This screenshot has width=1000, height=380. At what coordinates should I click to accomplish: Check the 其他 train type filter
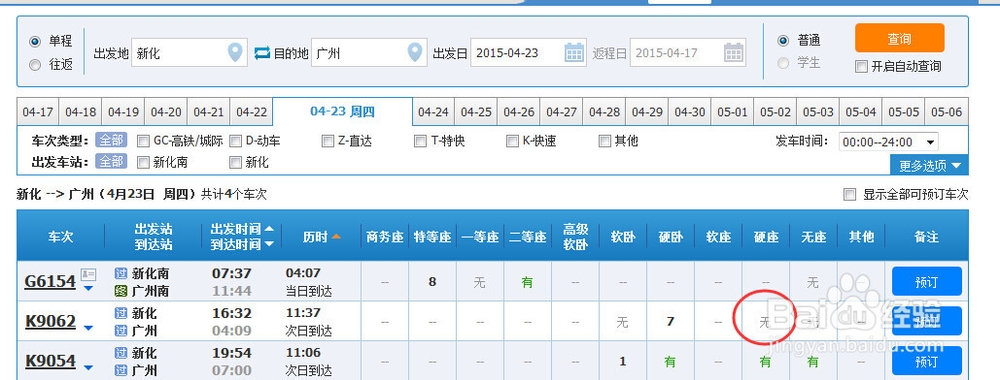click(605, 141)
